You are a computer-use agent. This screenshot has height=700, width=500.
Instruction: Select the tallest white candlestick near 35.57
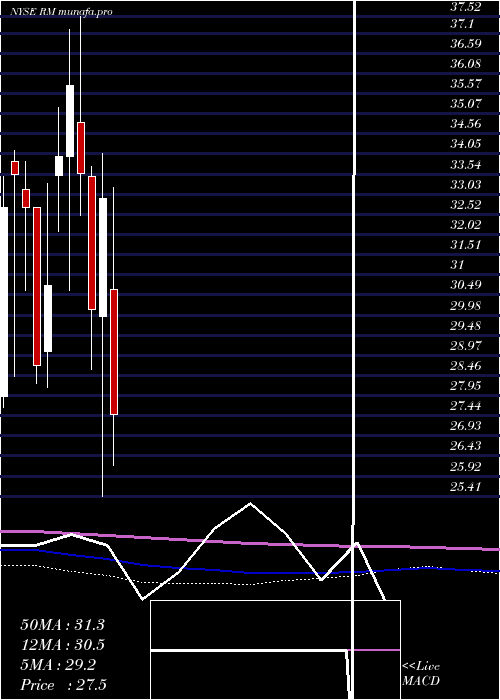(x=70, y=121)
